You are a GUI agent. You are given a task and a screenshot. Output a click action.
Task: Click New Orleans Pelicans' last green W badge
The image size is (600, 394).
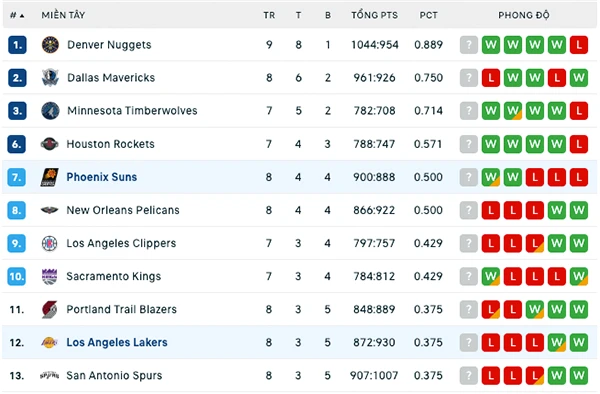point(579,210)
